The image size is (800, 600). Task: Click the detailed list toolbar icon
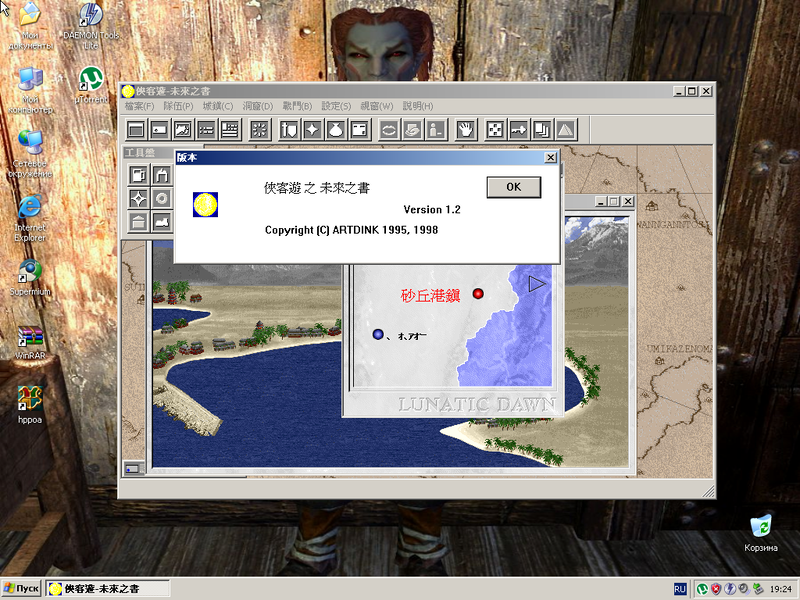click(230, 130)
